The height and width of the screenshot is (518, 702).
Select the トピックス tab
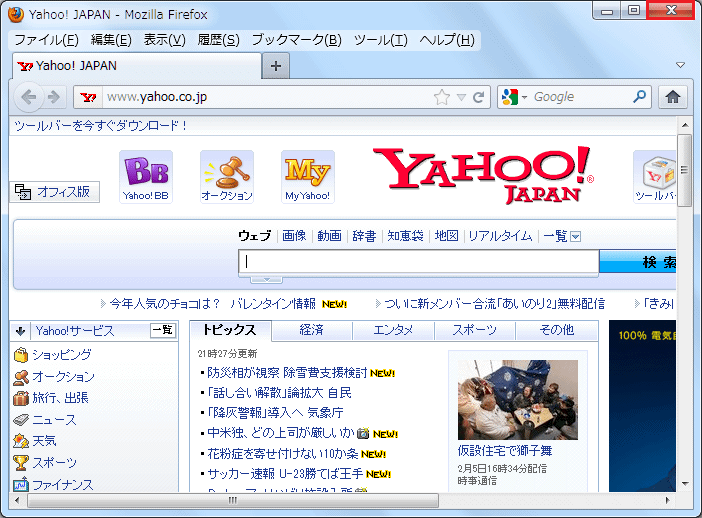[x=230, y=330]
